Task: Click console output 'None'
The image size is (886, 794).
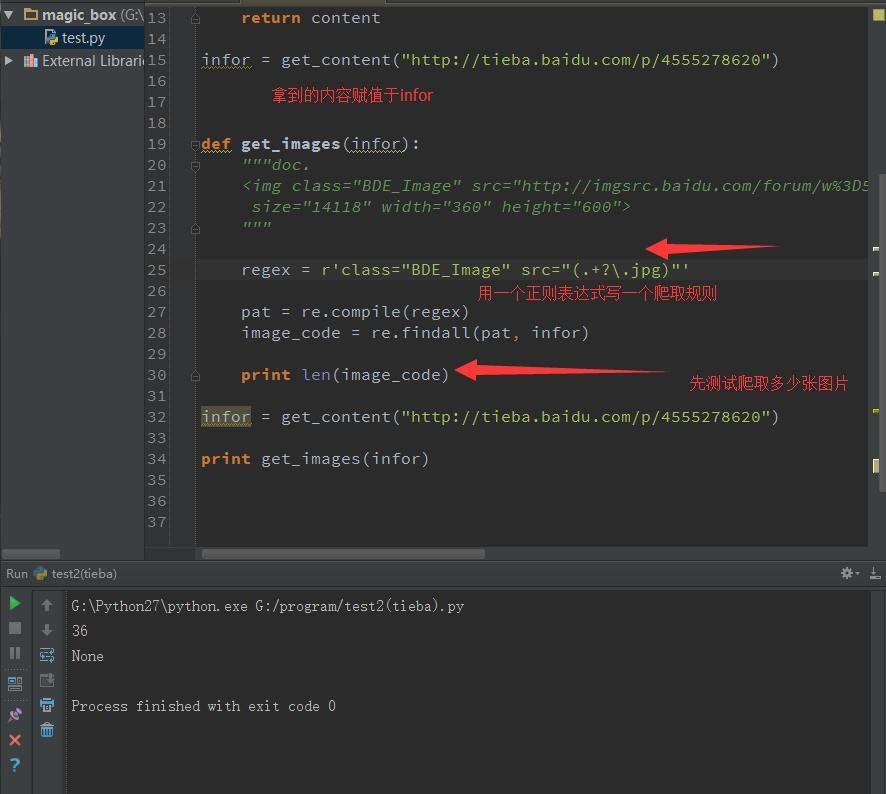Action: tap(87, 656)
